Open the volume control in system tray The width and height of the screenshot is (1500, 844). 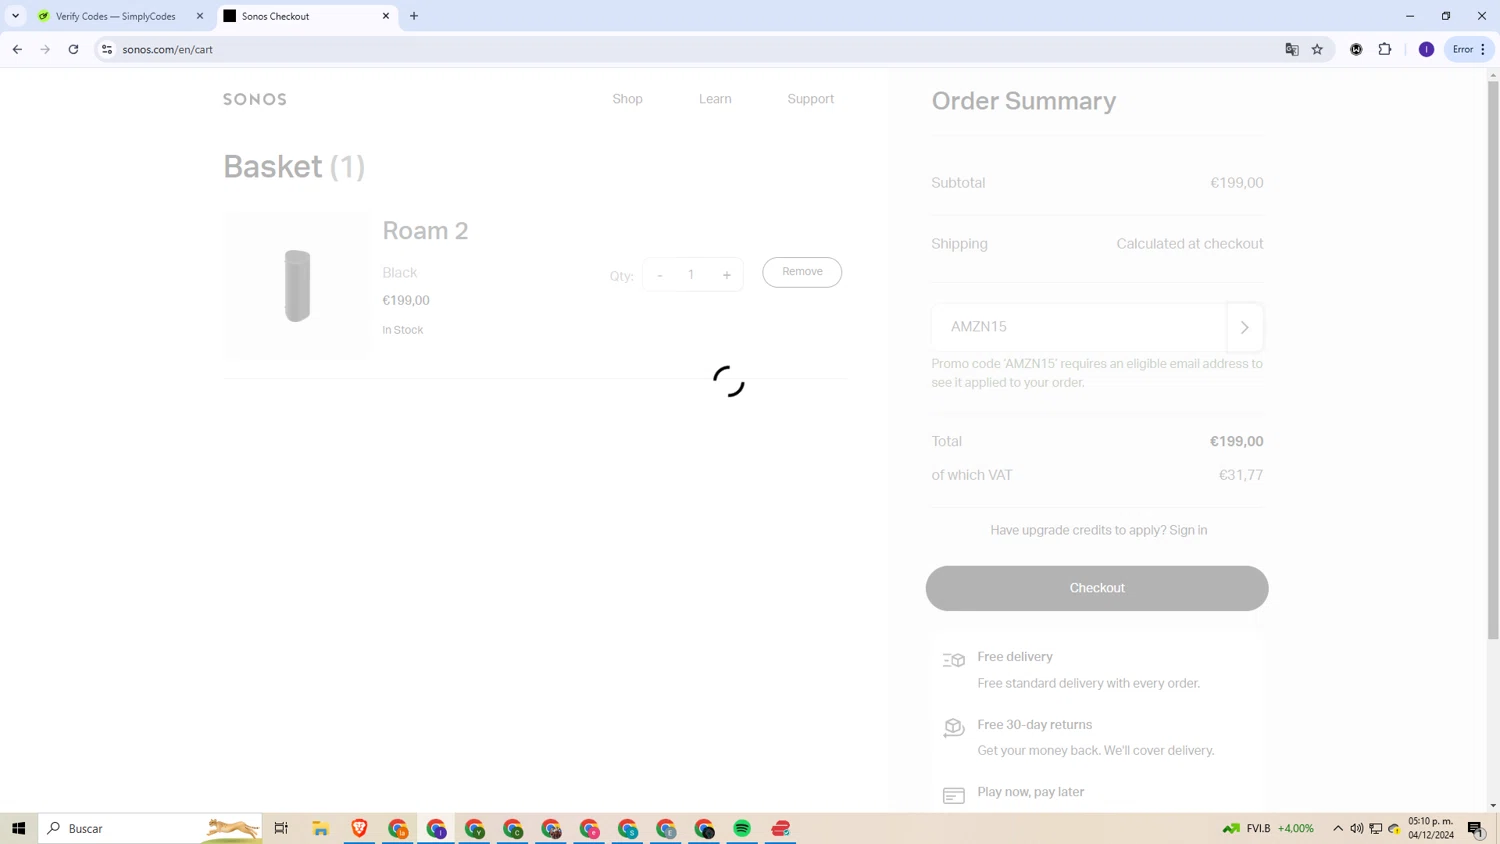tap(1357, 828)
